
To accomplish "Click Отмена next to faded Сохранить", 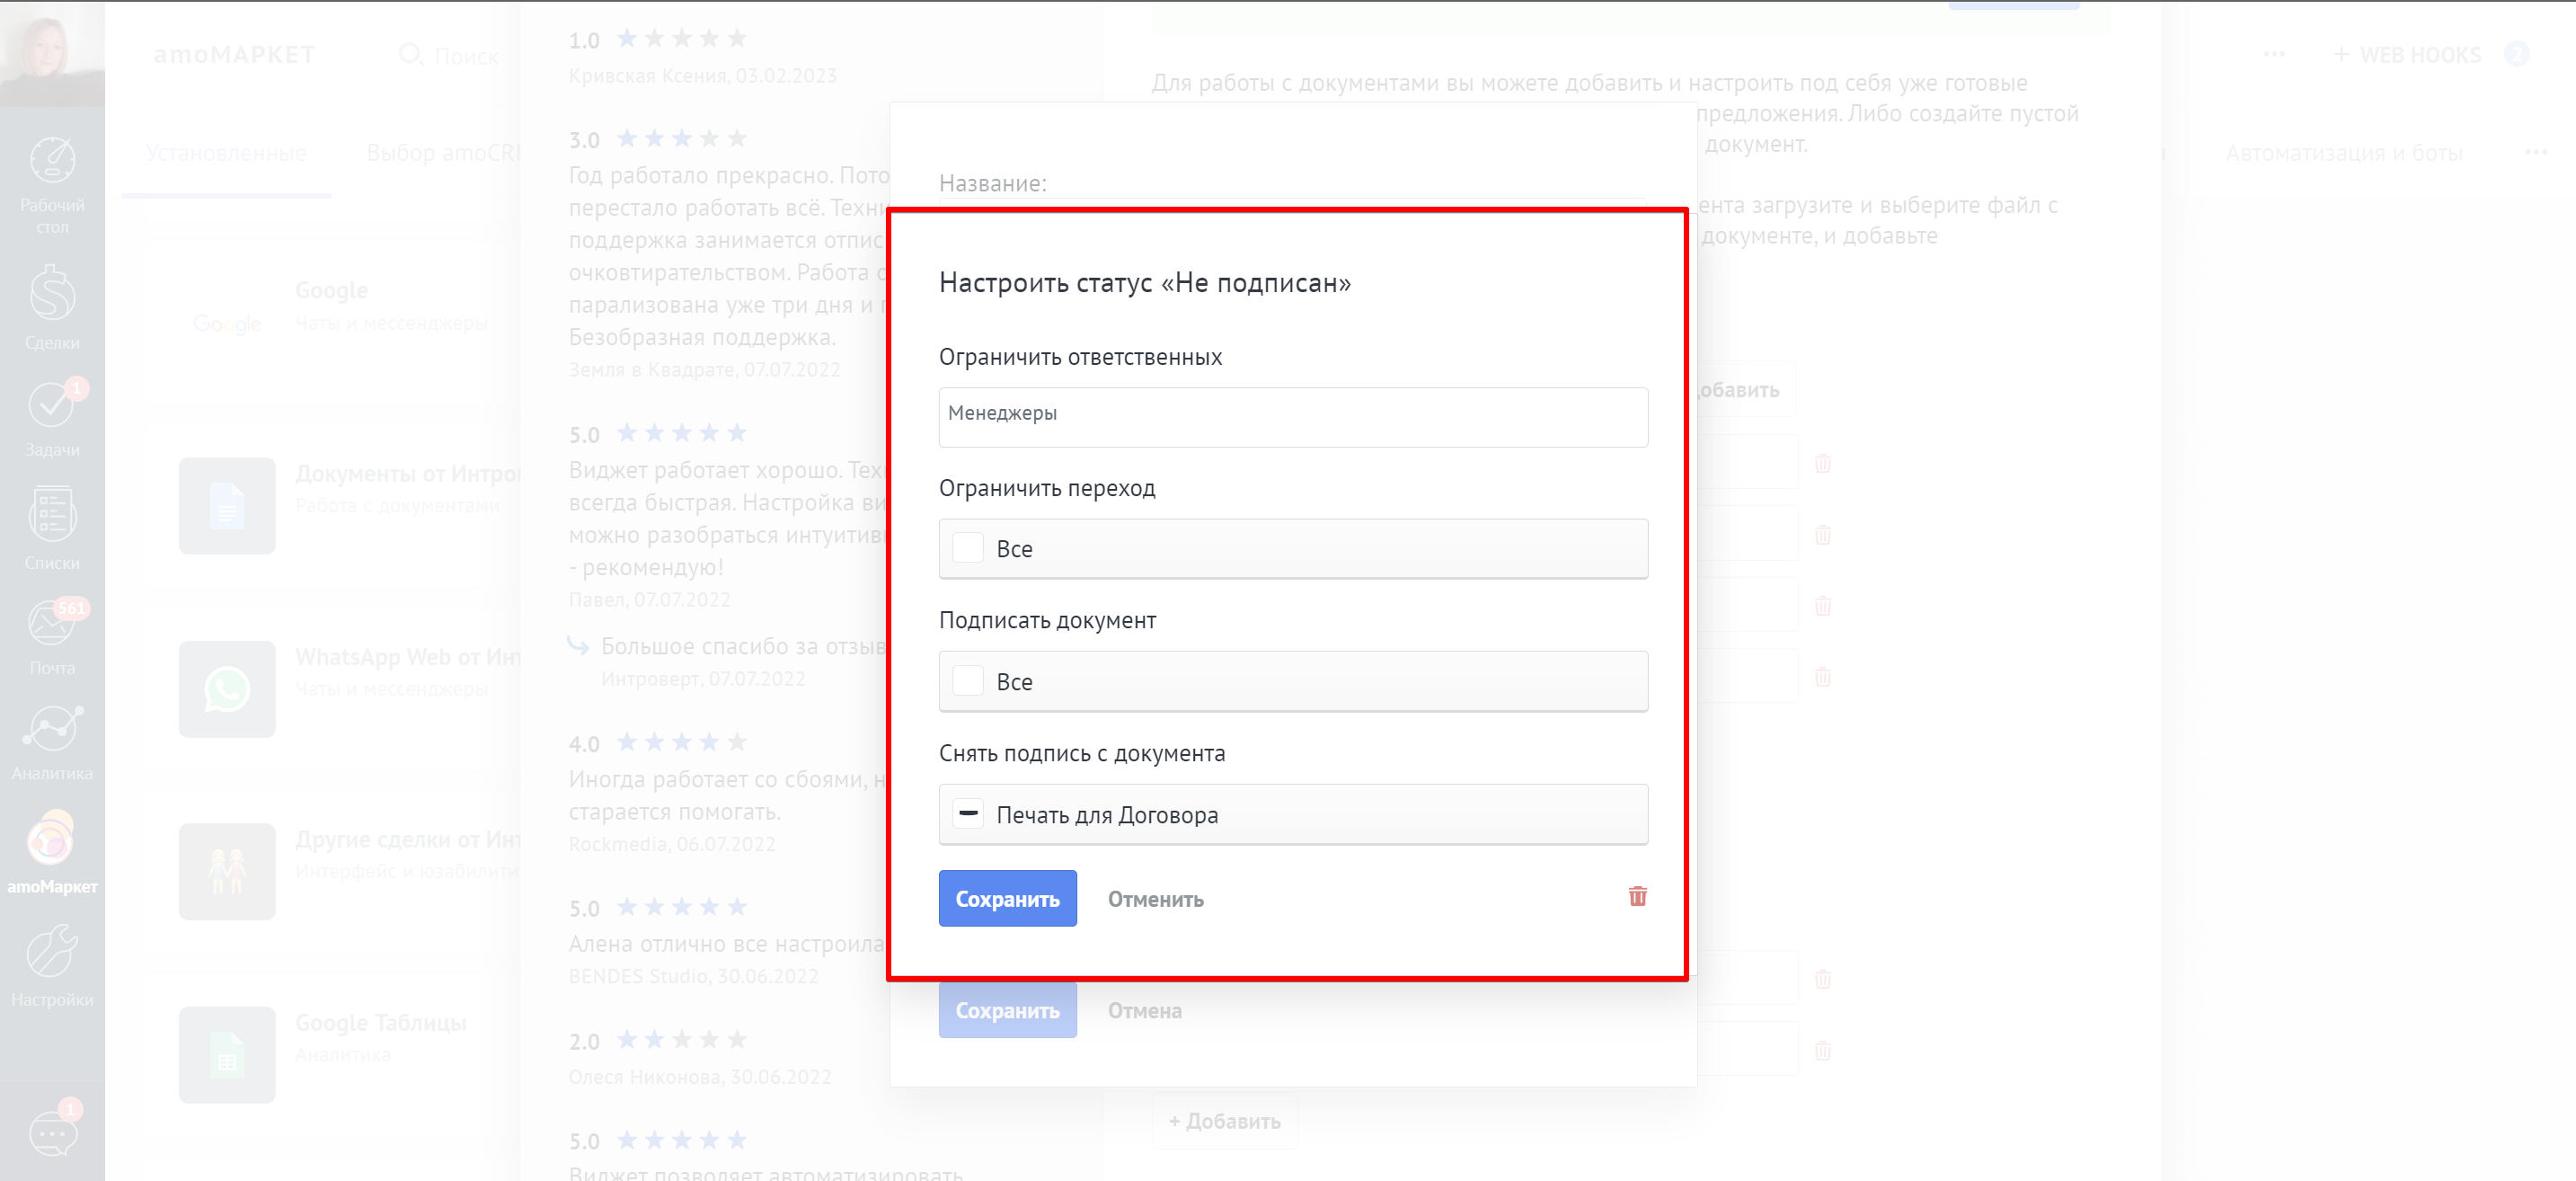I will click(1144, 1010).
